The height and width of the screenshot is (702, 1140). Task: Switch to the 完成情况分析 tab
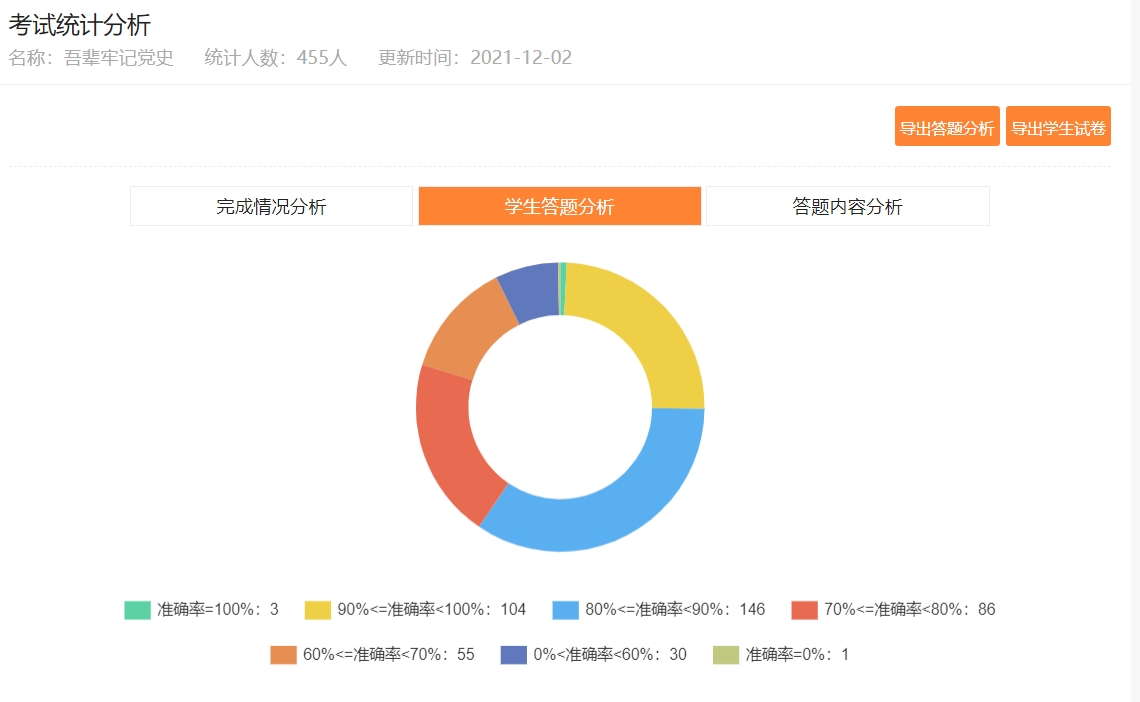271,206
